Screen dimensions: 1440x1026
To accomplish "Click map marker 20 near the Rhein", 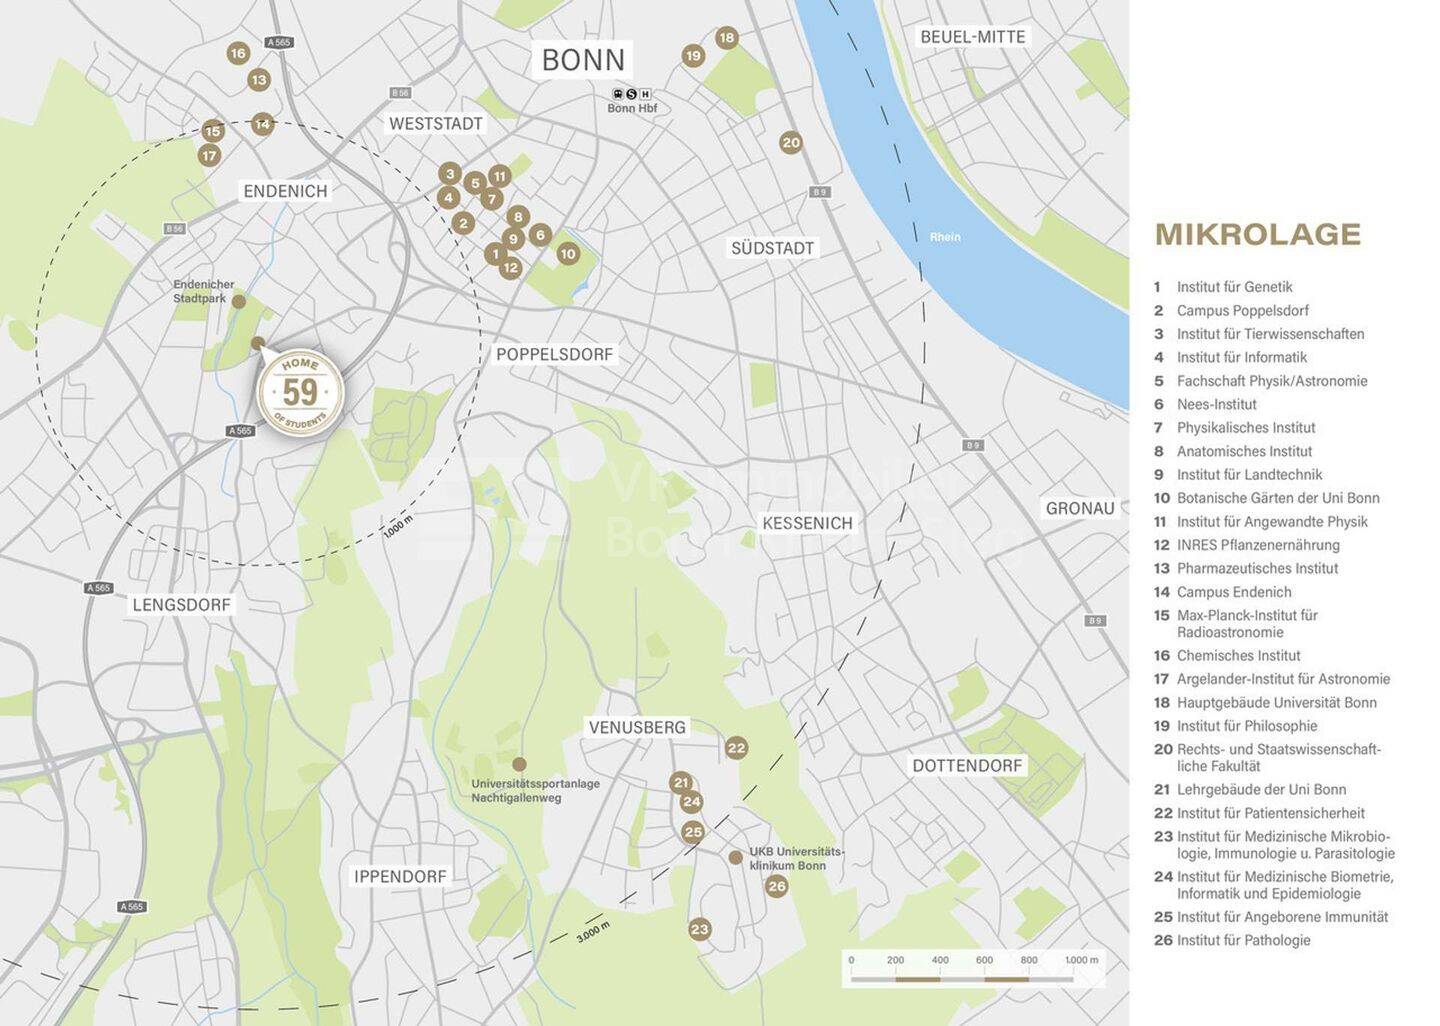I will pyautogui.click(x=791, y=143).
